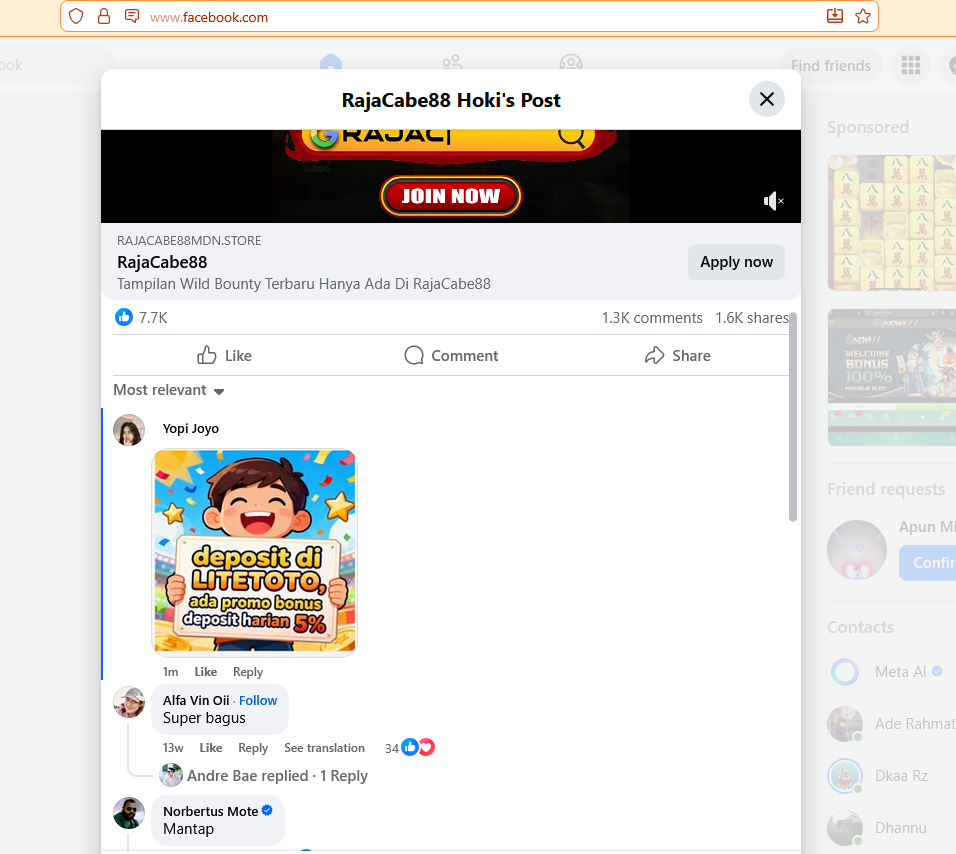Viewport: 956px width, 854px height.
Task: Click the Share button on the post
Action: pos(677,355)
